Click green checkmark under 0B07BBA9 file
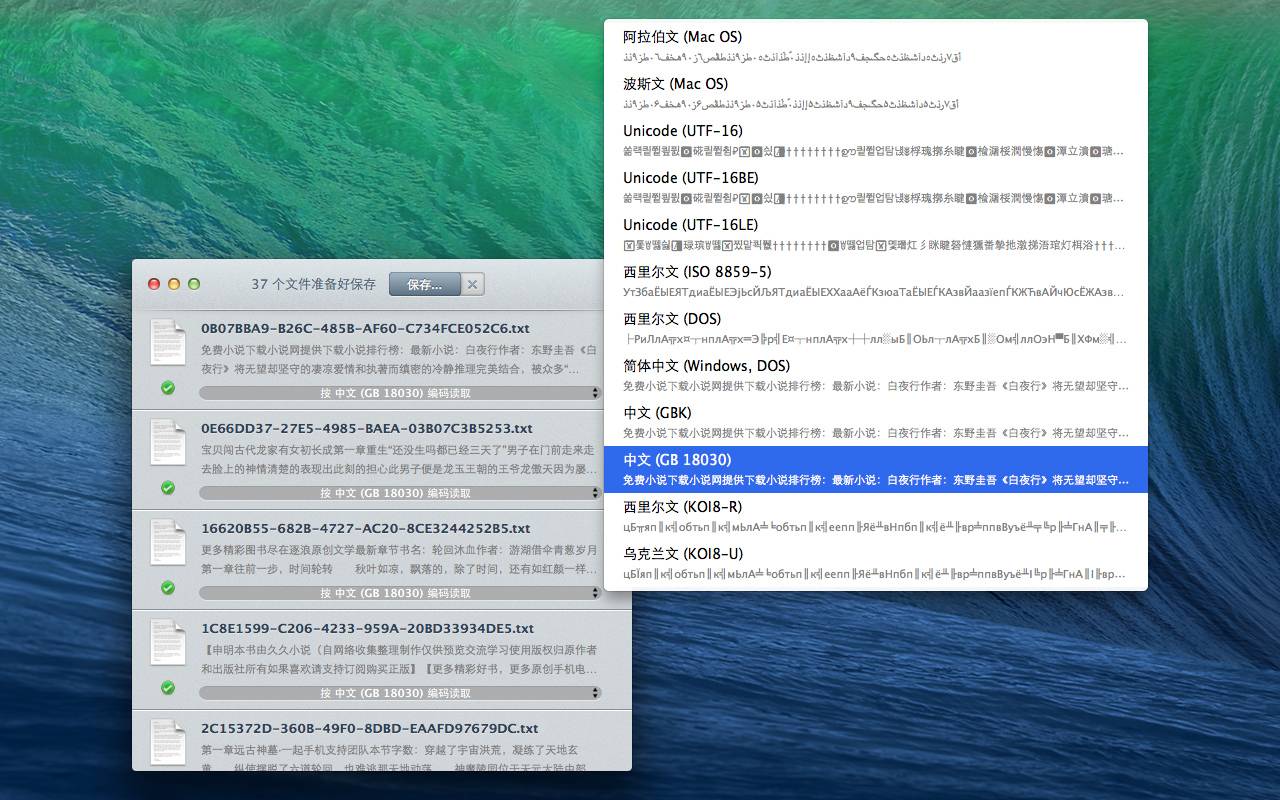 (168, 388)
